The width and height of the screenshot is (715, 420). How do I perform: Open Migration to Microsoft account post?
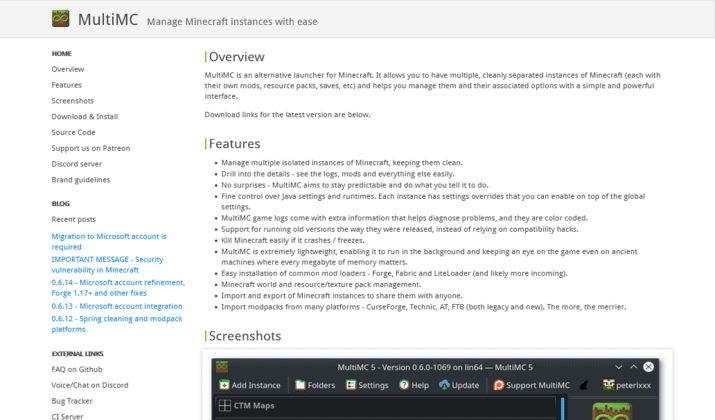[109, 242]
